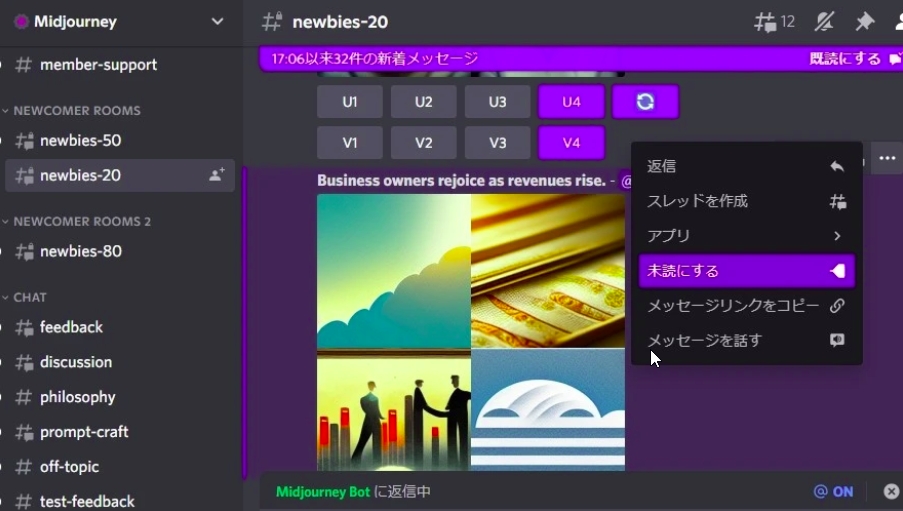The height and width of the screenshot is (511, 903).
Task: Click the re-roll refresh icon button
Action: [x=645, y=102]
